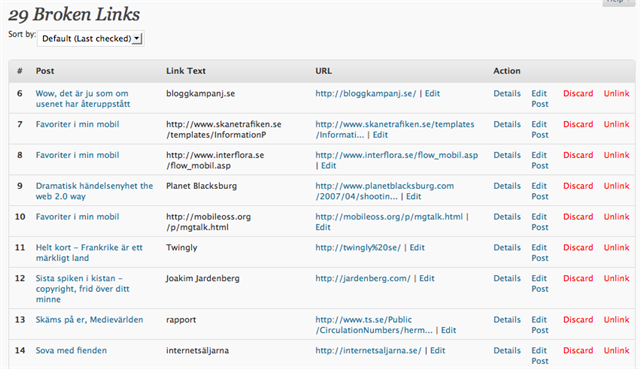The image size is (640, 369).
Task: Unlink the internetsäljarna link
Action: point(616,351)
